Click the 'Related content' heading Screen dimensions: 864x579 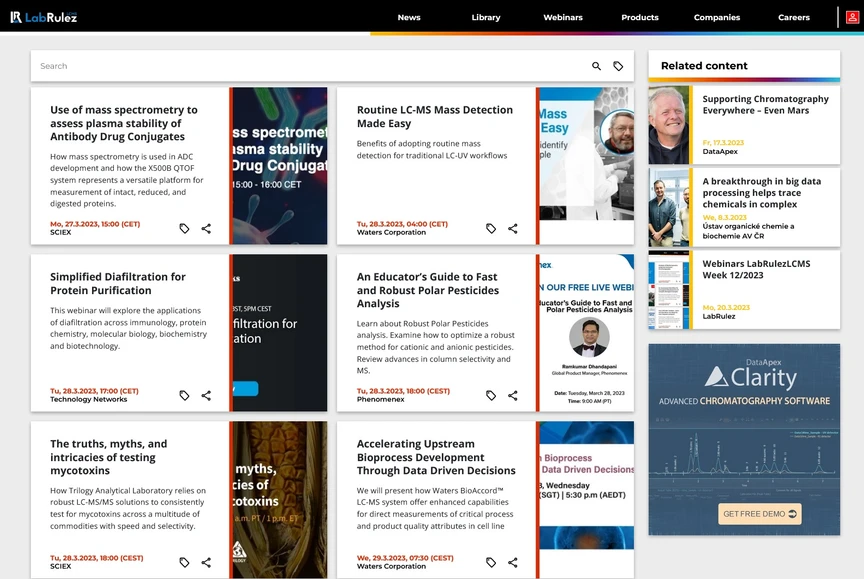point(704,66)
